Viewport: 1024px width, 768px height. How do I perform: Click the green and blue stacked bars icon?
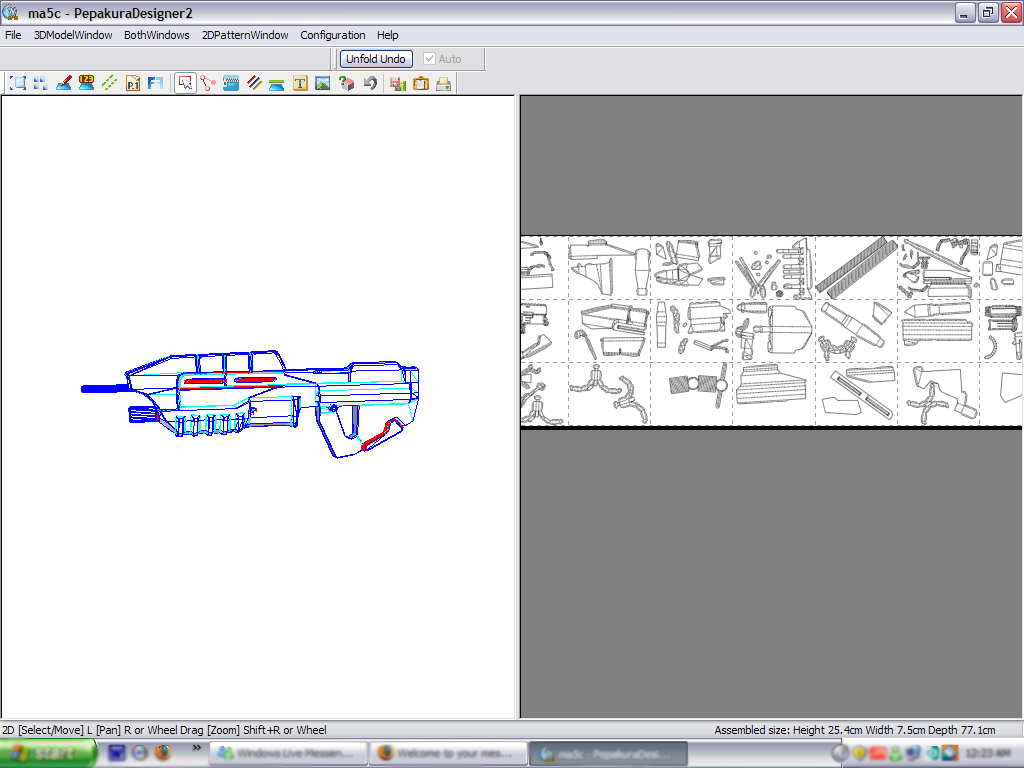pos(277,83)
